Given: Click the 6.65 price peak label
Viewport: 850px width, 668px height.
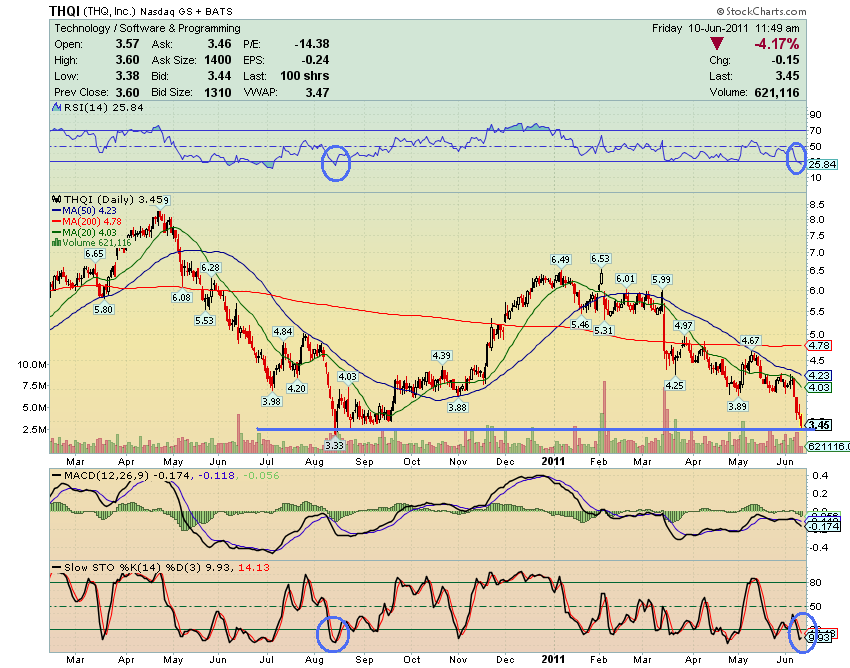Looking at the screenshot, I should (94, 254).
